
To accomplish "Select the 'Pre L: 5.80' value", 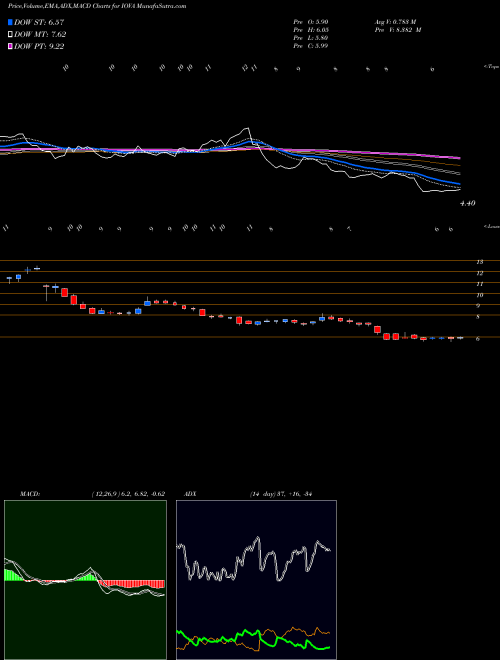I will [311, 38].
